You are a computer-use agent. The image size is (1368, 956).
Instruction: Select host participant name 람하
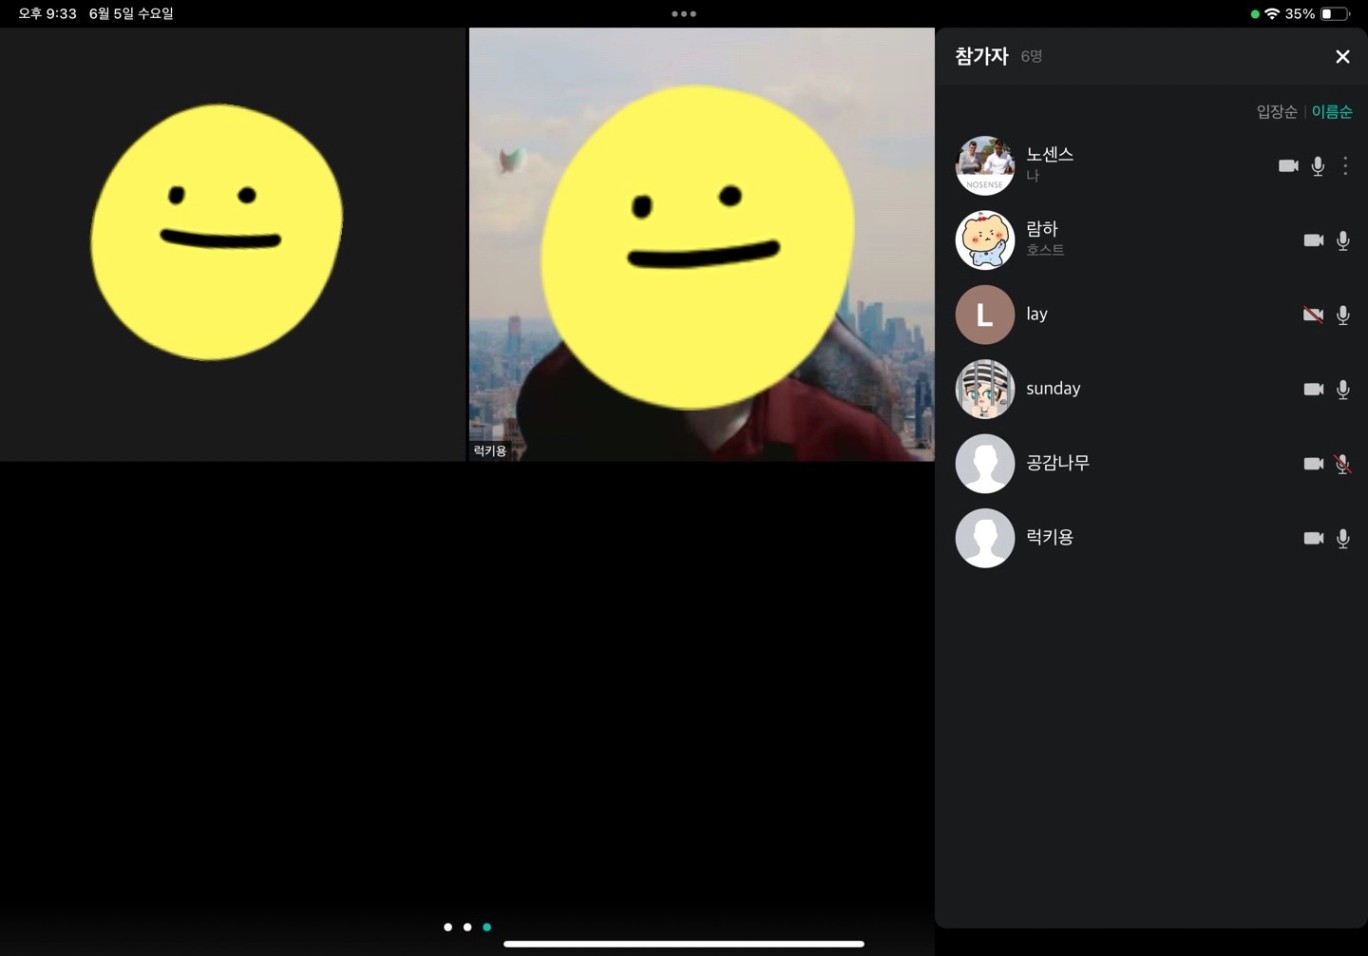tap(1042, 229)
